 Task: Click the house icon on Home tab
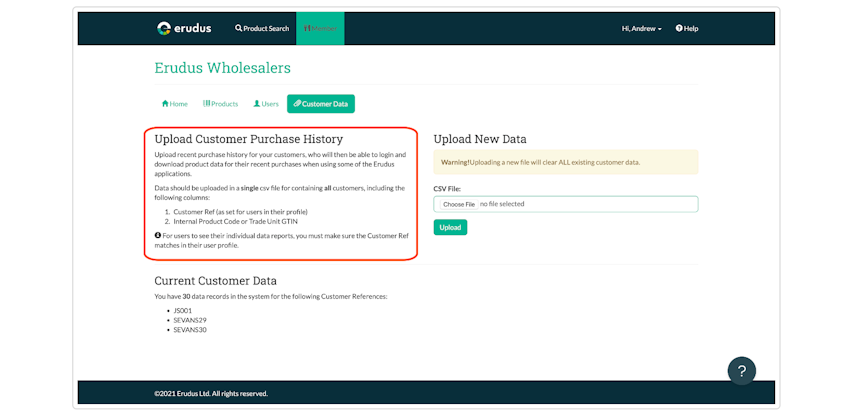coord(165,103)
